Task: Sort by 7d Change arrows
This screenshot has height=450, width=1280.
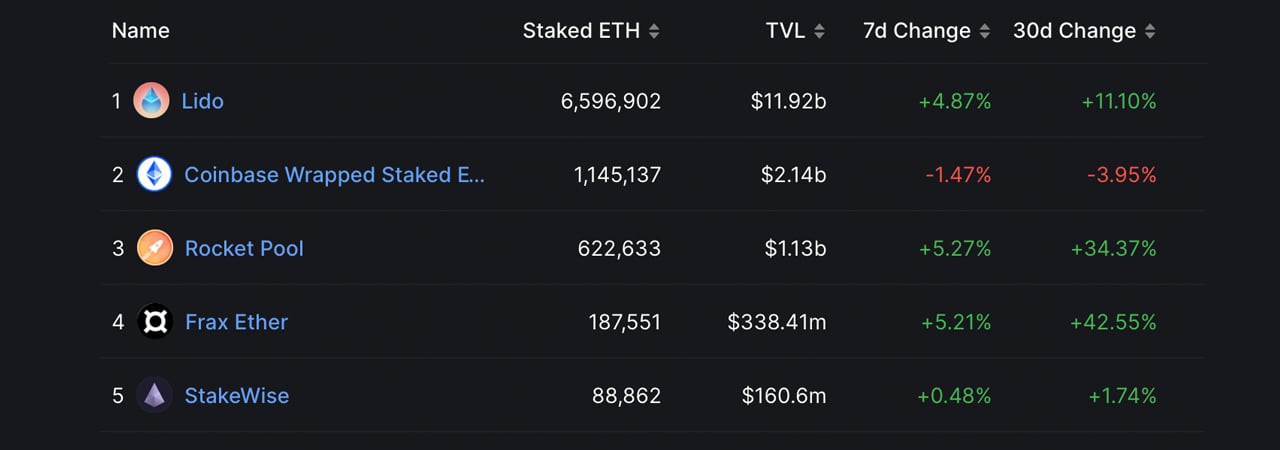Action: click(985, 31)
